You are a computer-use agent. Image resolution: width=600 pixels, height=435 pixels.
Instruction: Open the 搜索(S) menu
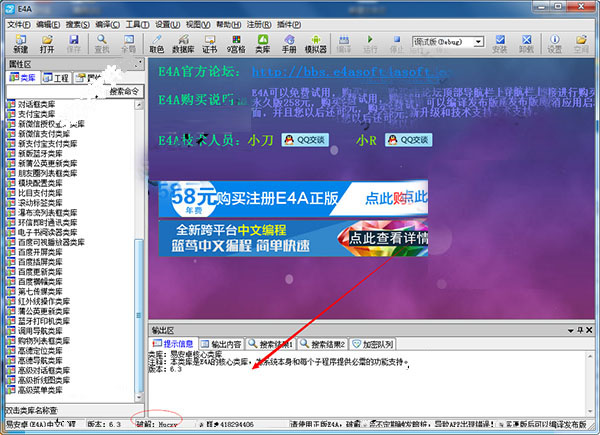77,24
